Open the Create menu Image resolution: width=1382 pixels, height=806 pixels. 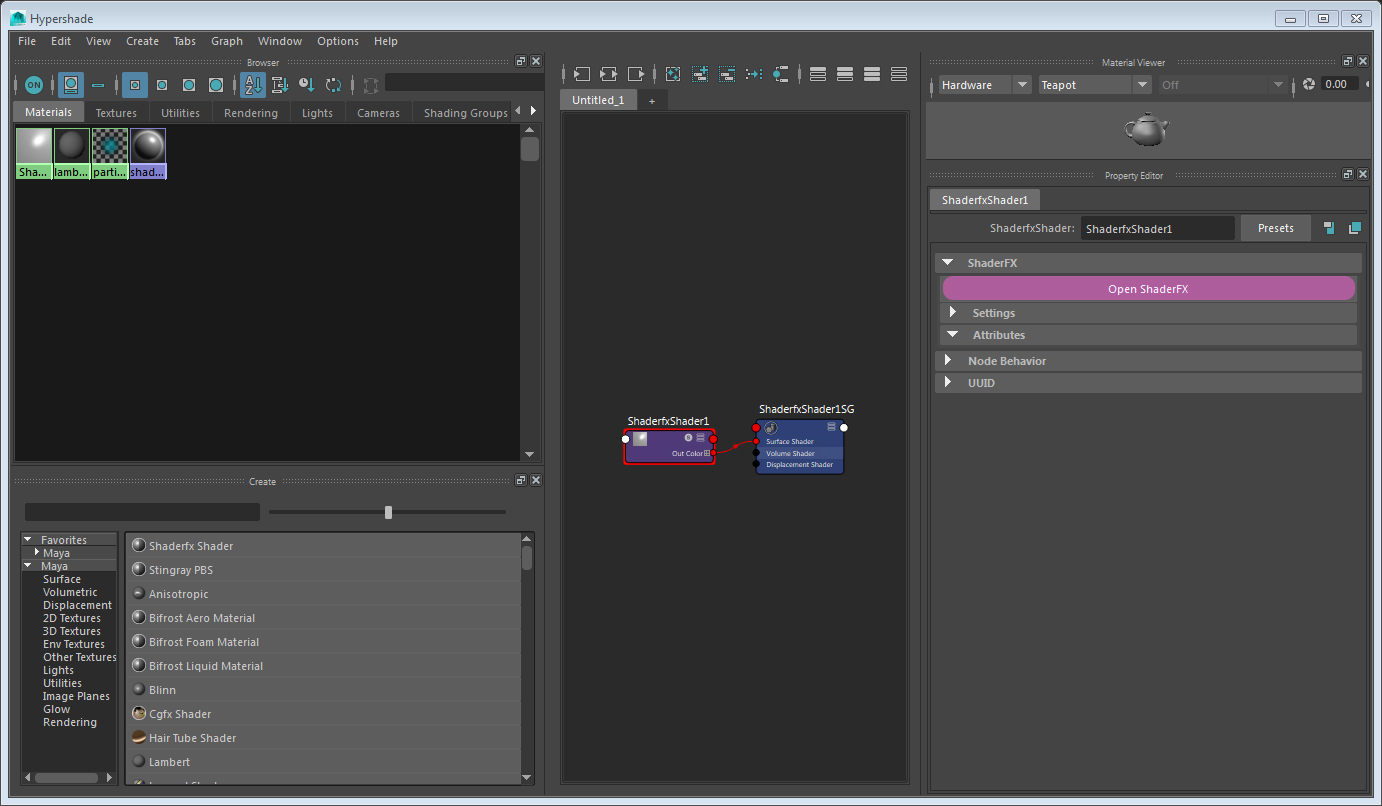coord(142,41)
